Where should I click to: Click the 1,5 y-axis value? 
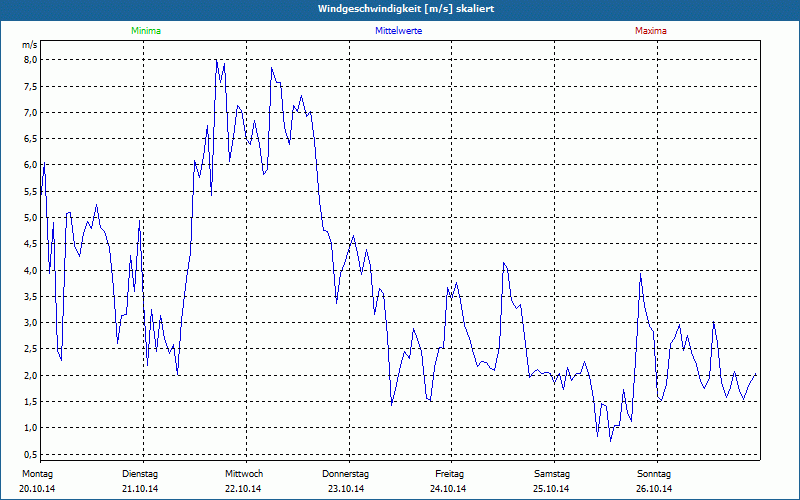[31, 402]
